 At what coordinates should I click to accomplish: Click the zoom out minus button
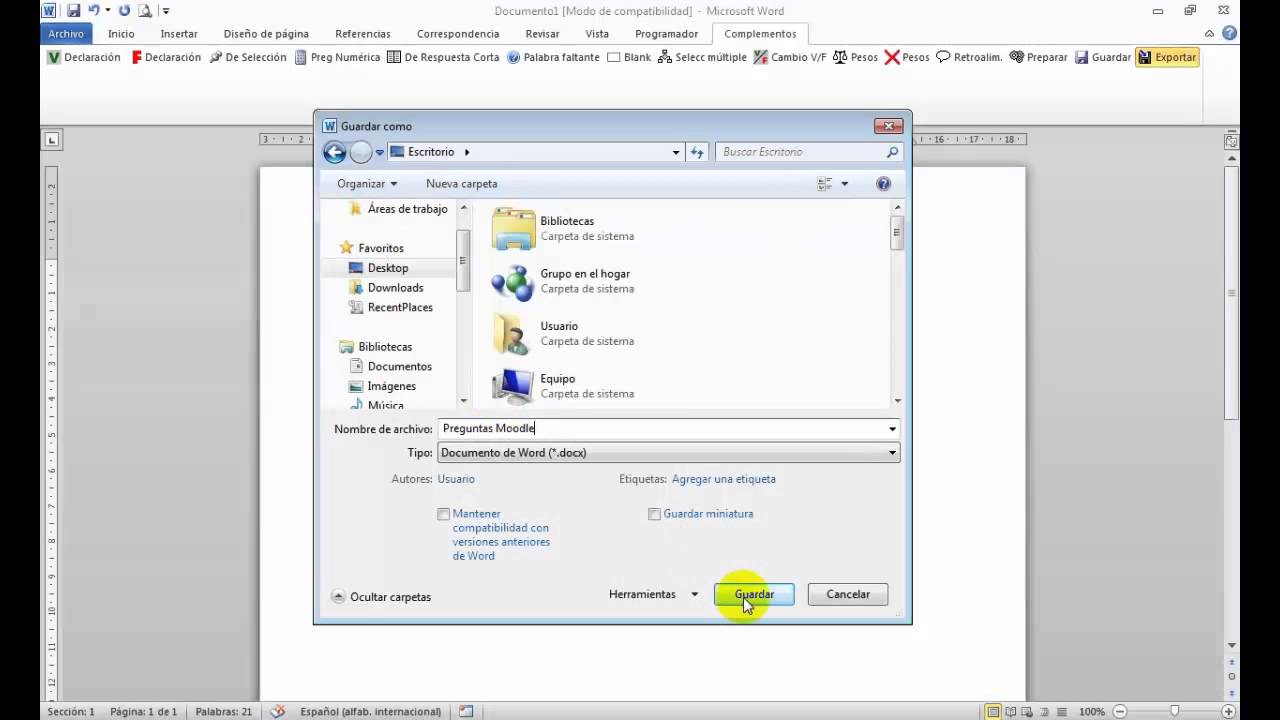pos(1118,712)
